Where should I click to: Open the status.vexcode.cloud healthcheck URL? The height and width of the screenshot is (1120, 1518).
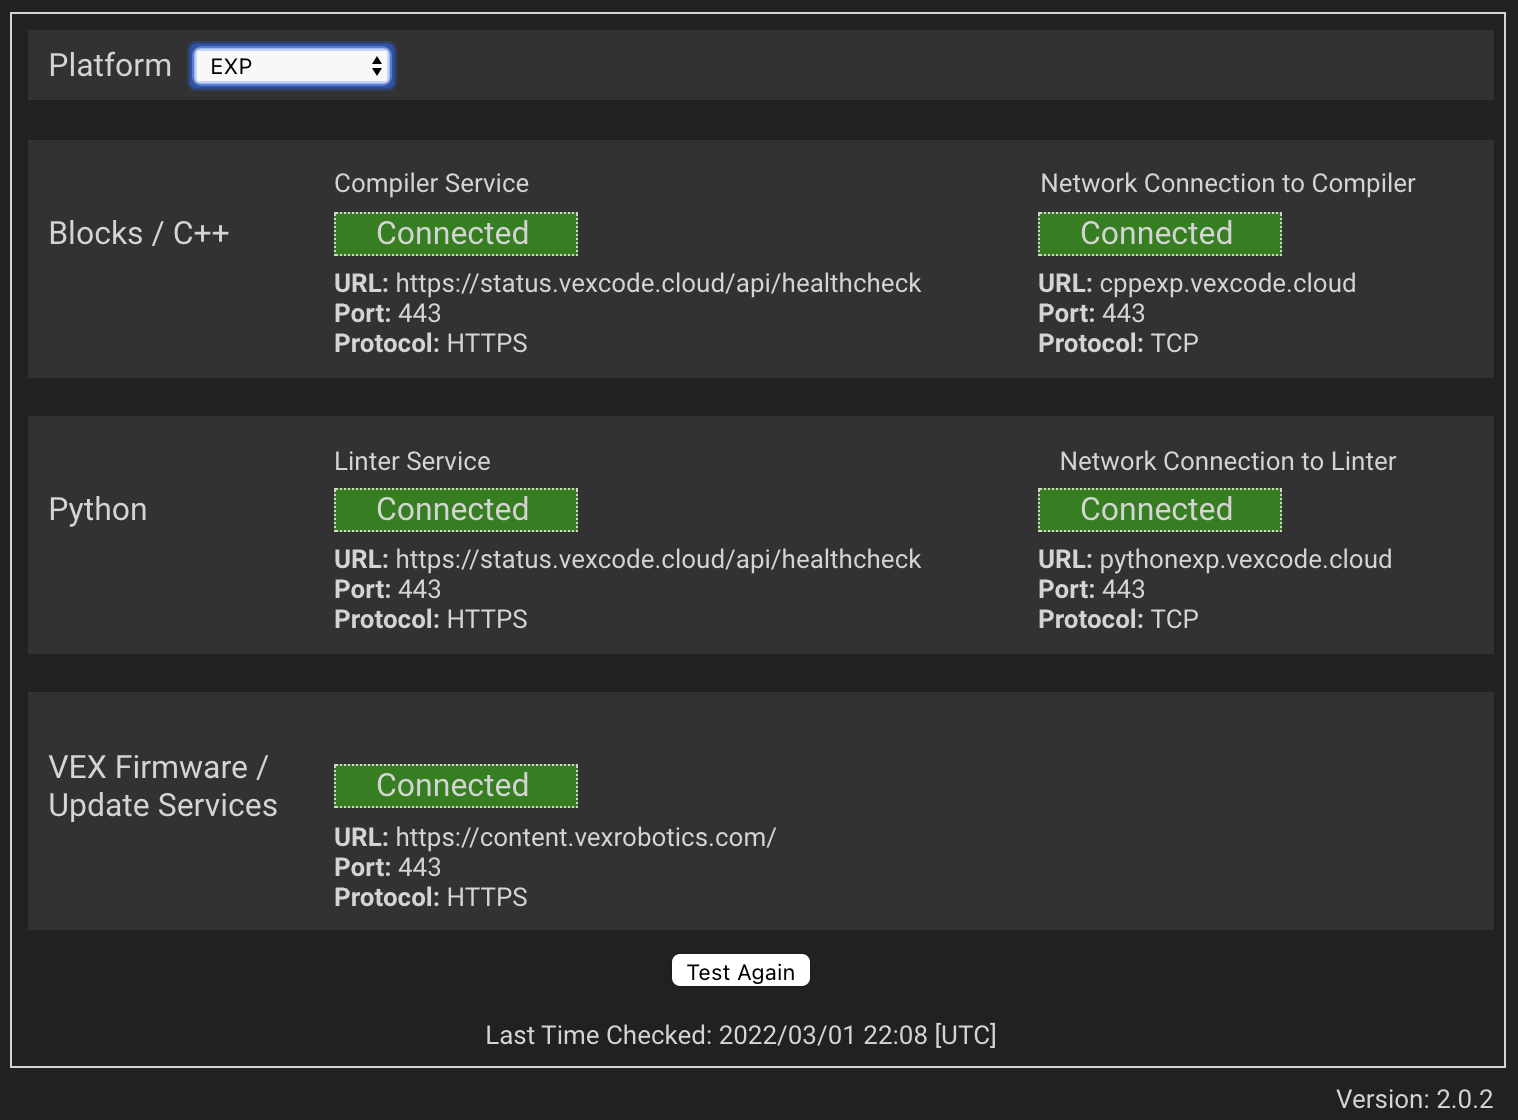click(x=658, y=283)
